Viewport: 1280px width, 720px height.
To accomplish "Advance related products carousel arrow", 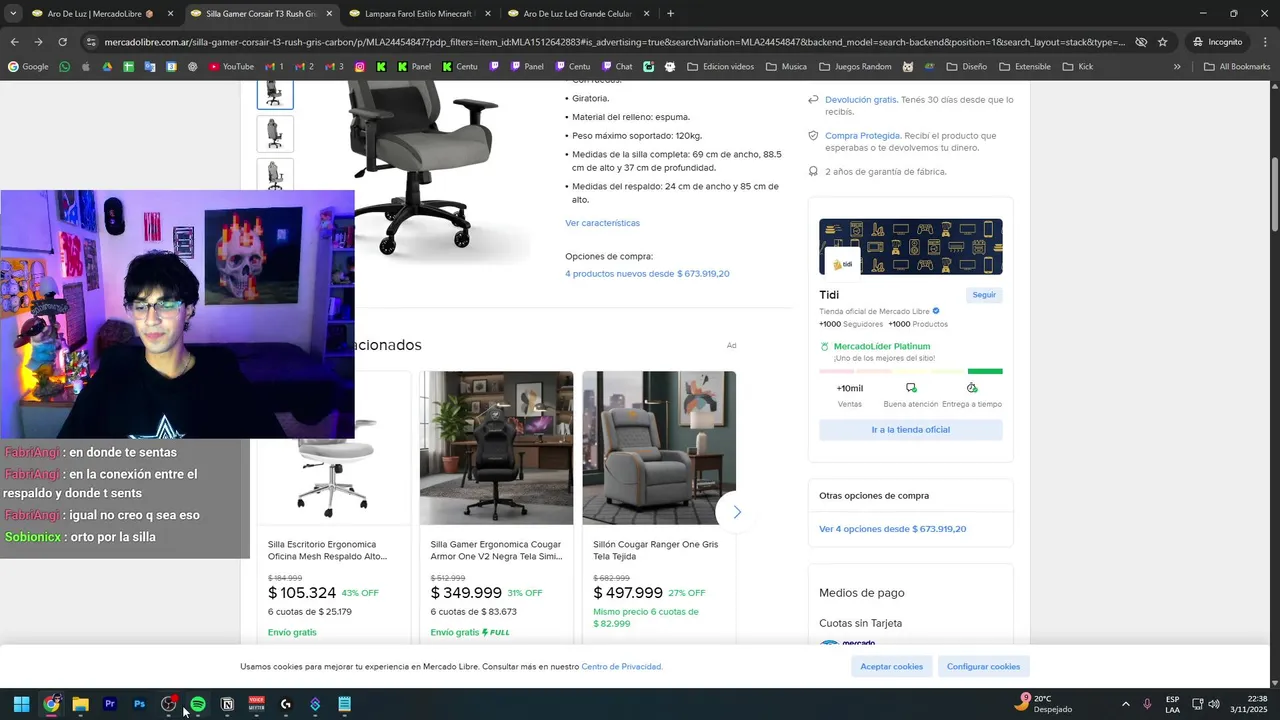I will (x=737, y=512).
